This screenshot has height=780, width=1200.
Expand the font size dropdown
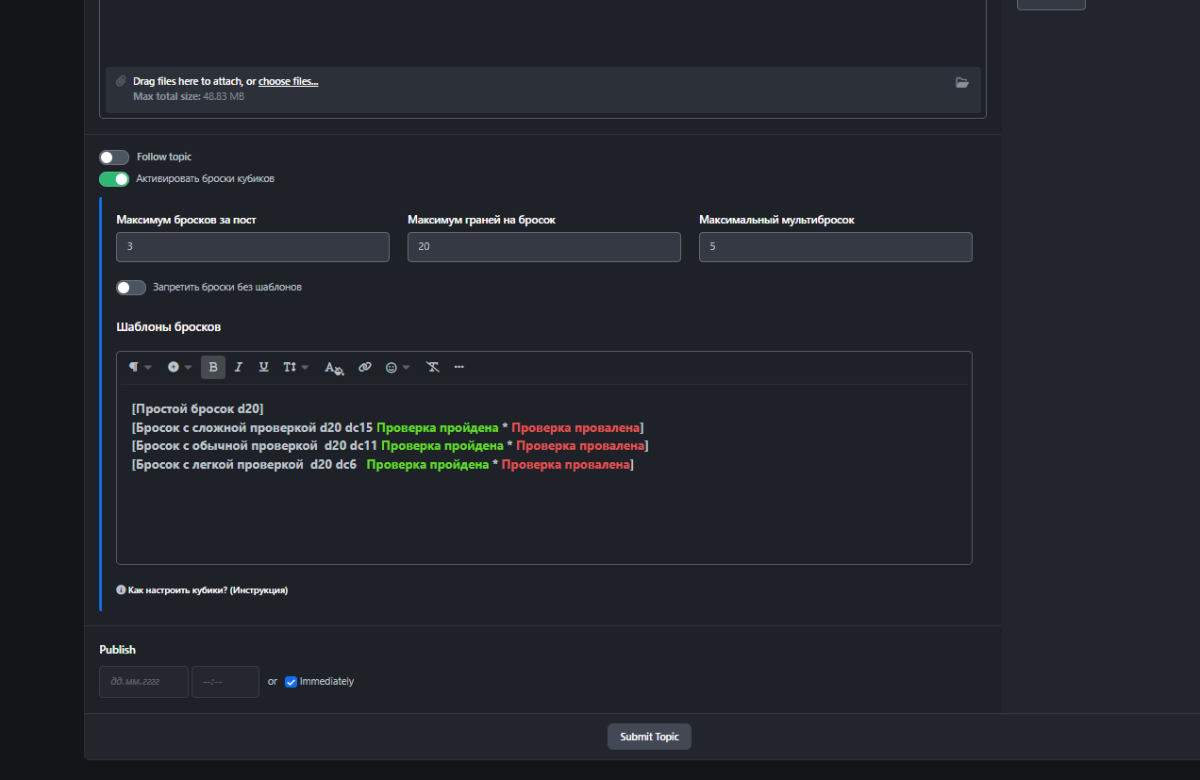tap(295, 367)
